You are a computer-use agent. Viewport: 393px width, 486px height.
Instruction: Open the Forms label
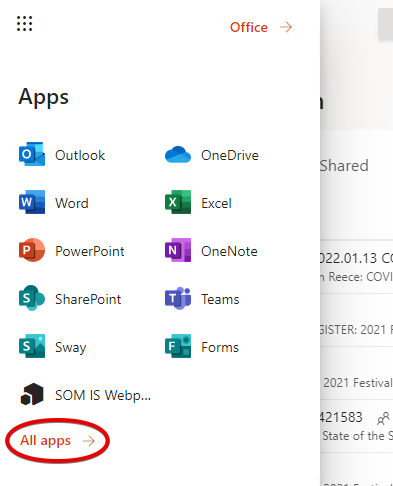click(220, 347)
